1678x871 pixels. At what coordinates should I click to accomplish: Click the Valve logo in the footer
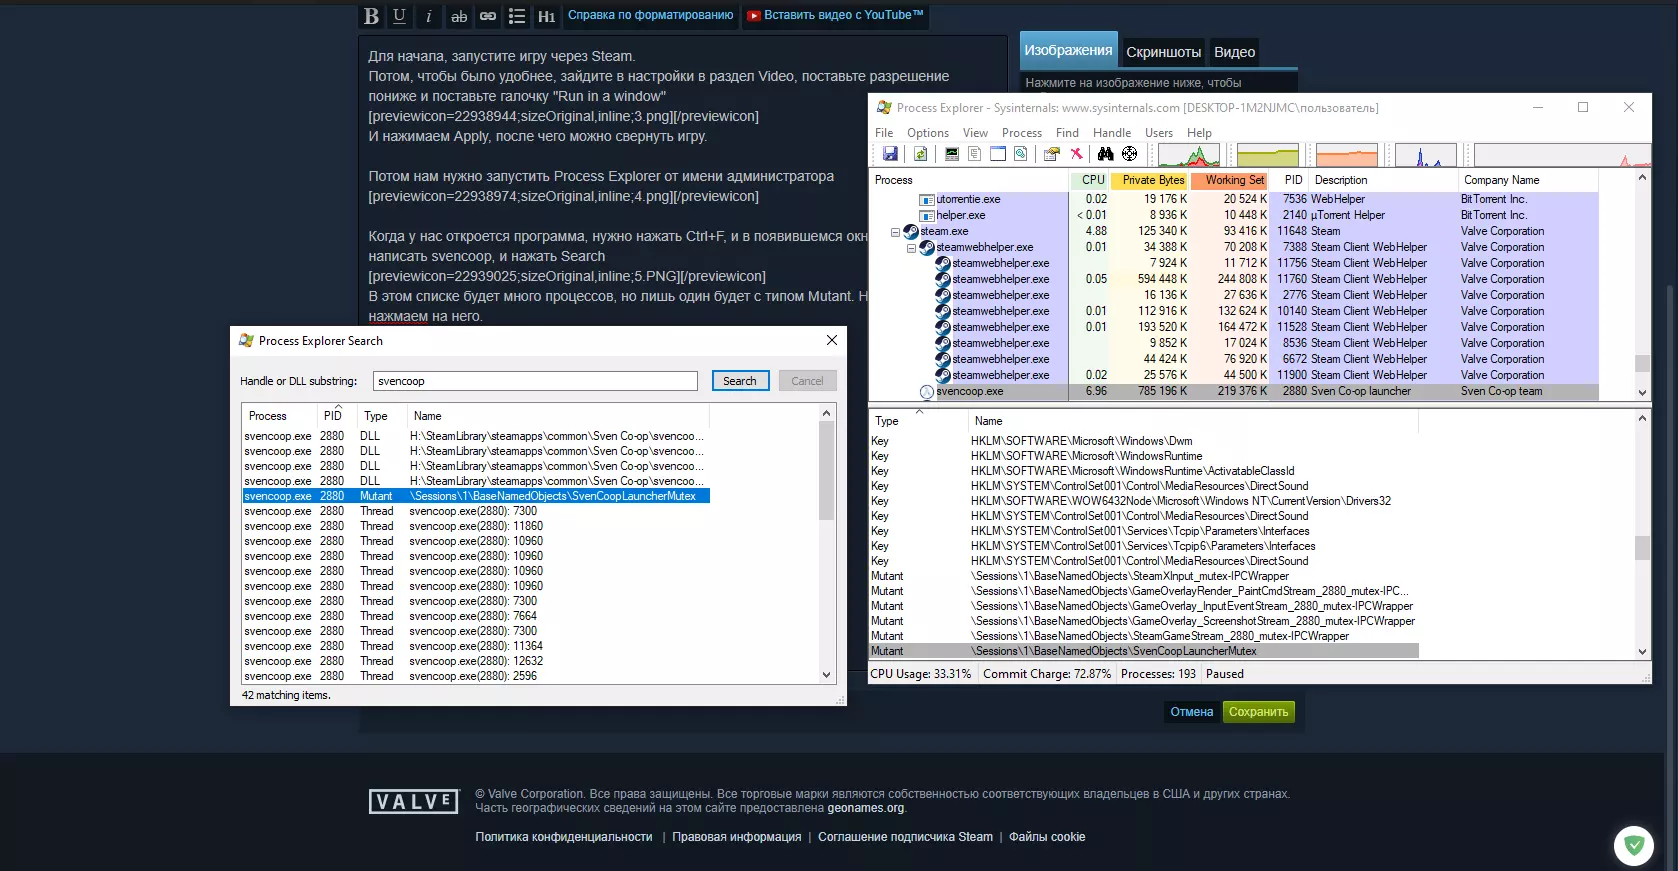pos(414,801)
